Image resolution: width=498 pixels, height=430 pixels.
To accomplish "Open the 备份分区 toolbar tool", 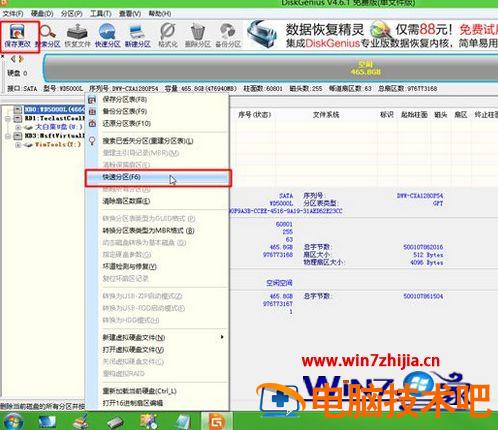I will tap(228, 35).
